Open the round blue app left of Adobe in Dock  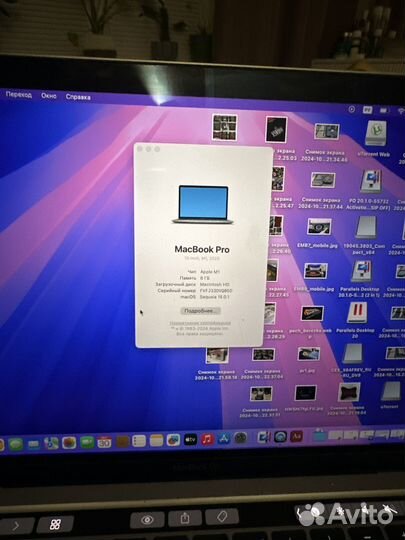tap(280, 437)
